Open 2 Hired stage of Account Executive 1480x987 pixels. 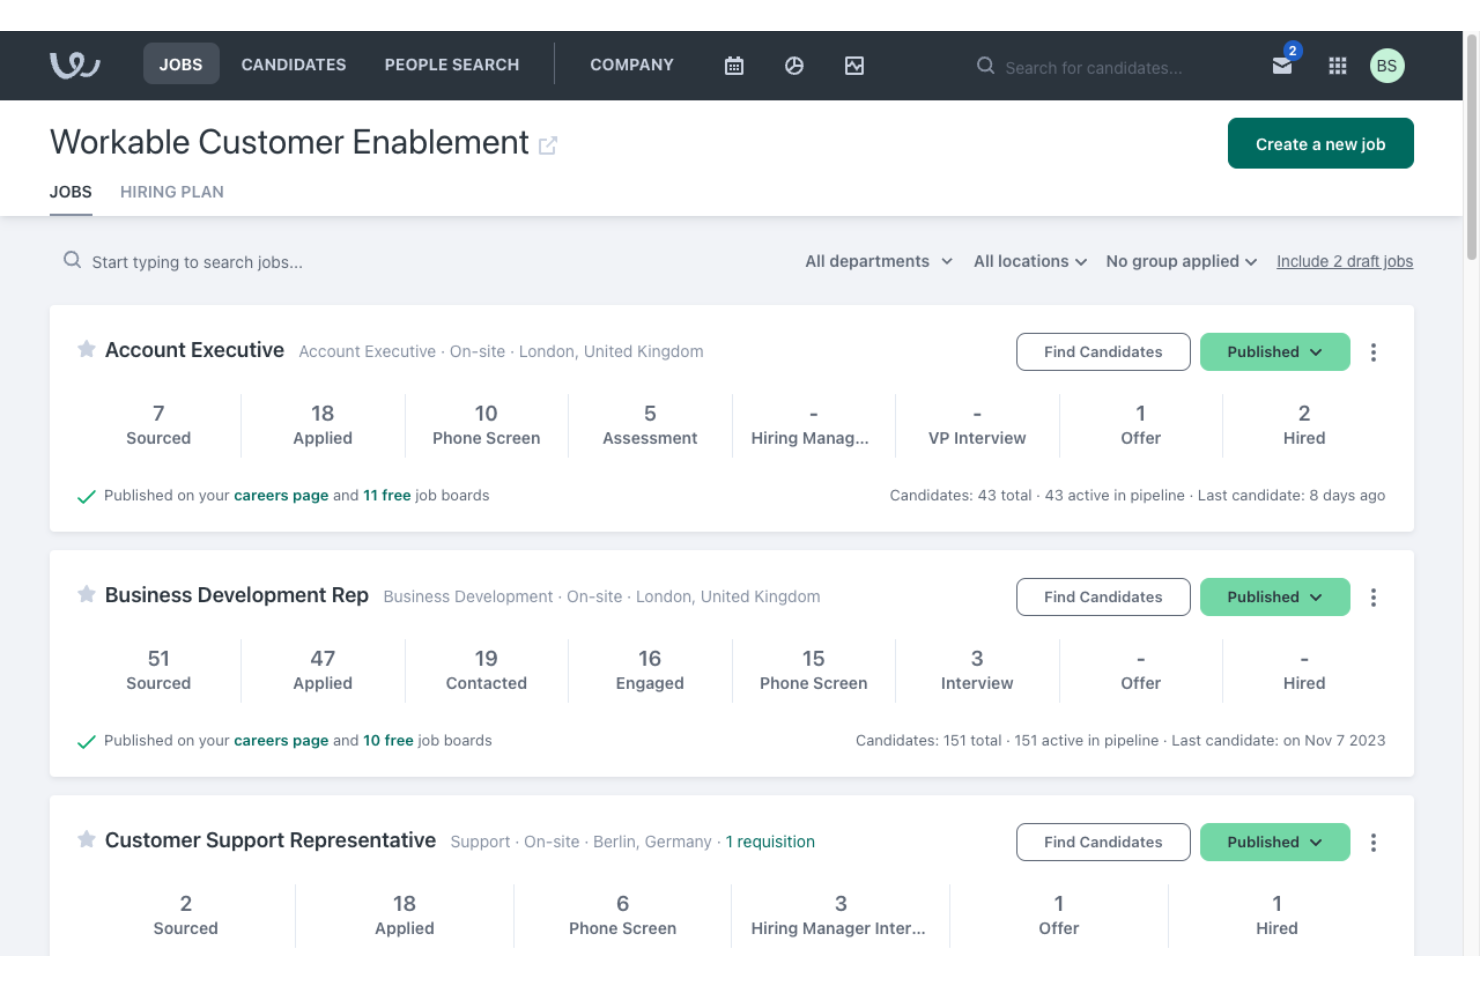tap(1304, 425)
